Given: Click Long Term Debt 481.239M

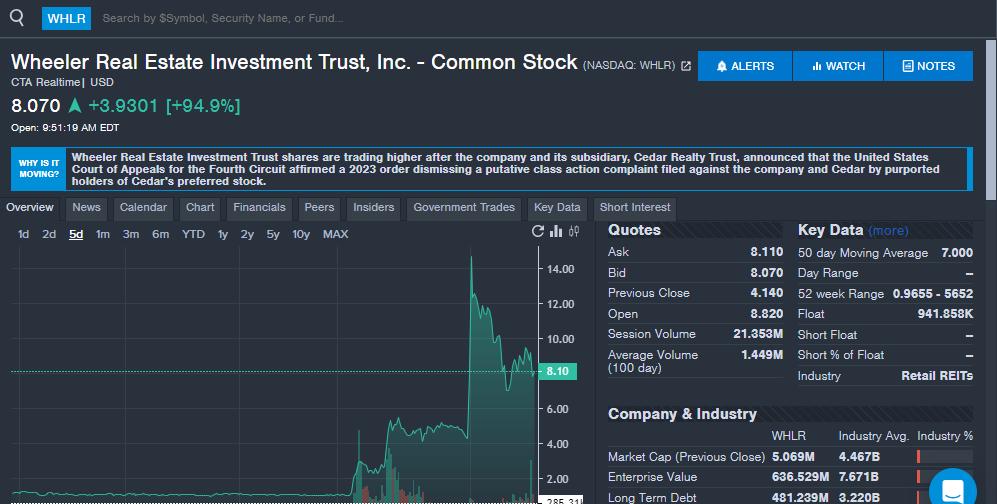Looking at the screenshot, I should tap(800, 498).
